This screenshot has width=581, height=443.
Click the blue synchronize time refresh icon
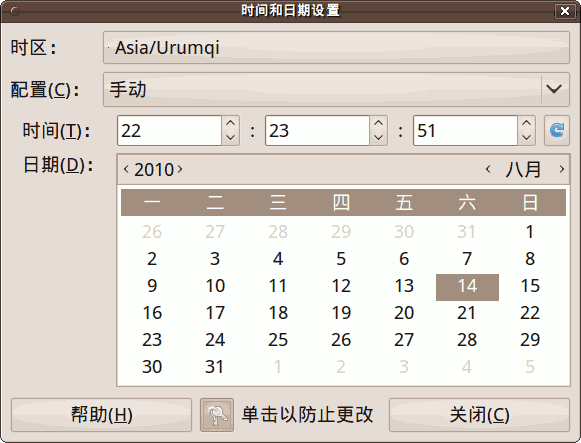coord(557,130)
